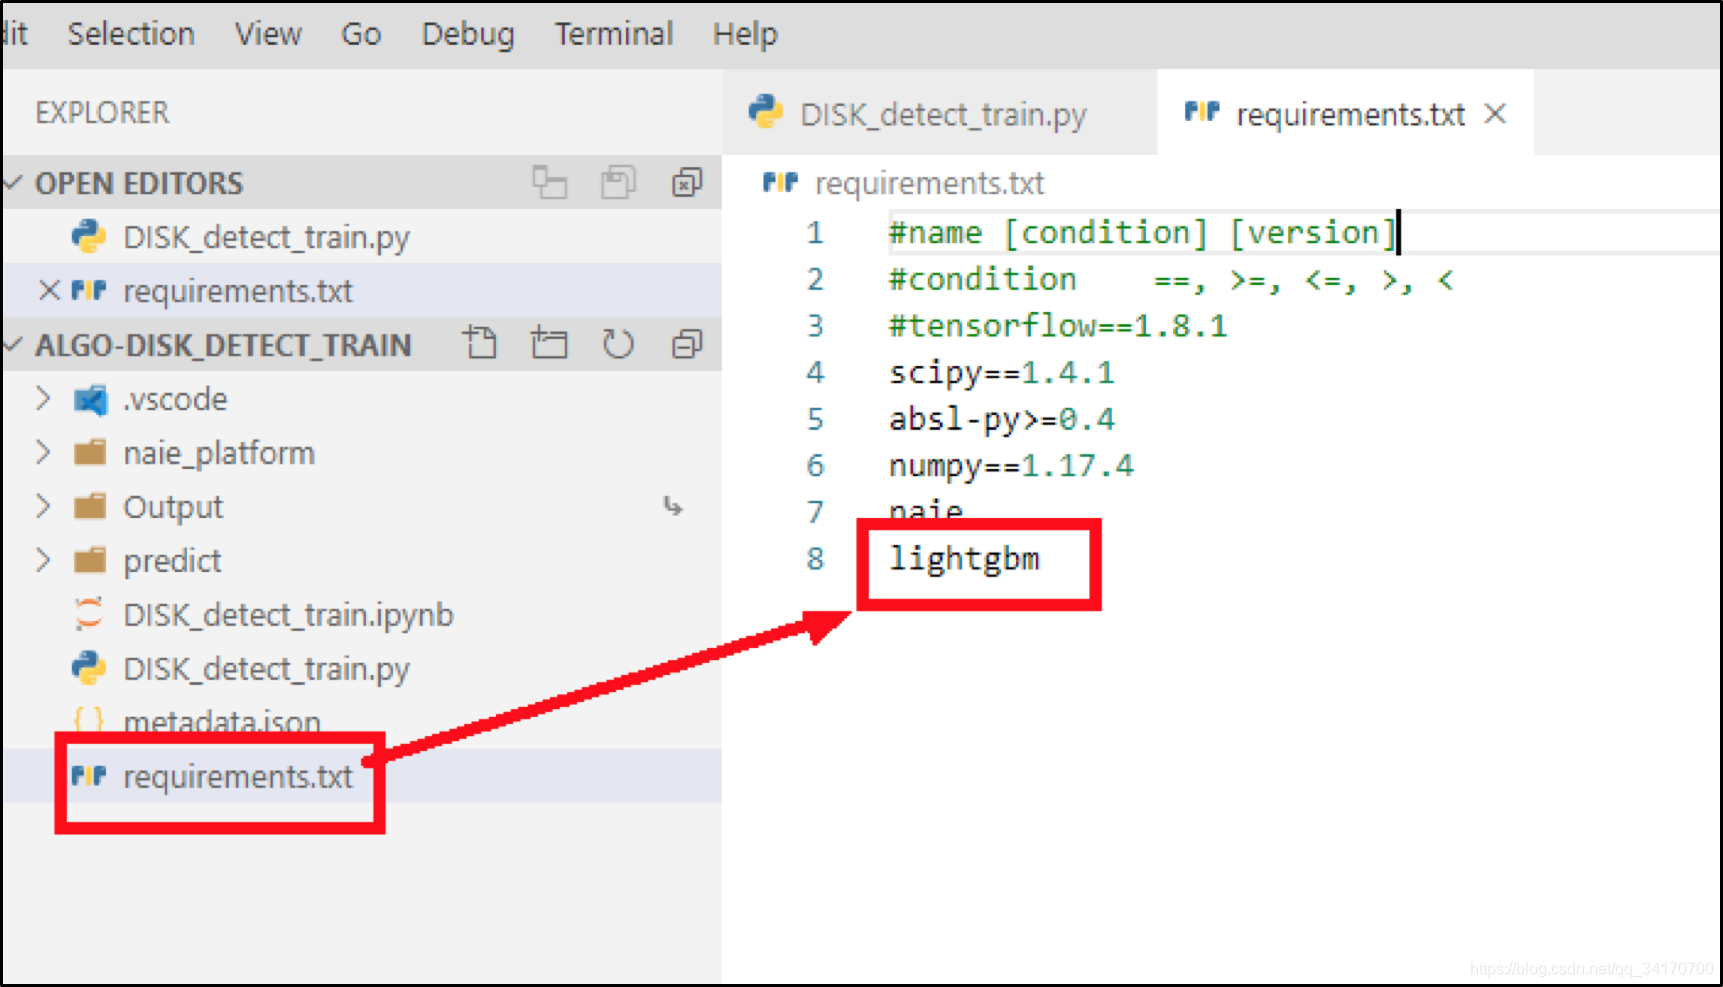The image size is (1723, 987).
Task: Select the requirements.txt editor tab
Action: [x=1345, y=113]
